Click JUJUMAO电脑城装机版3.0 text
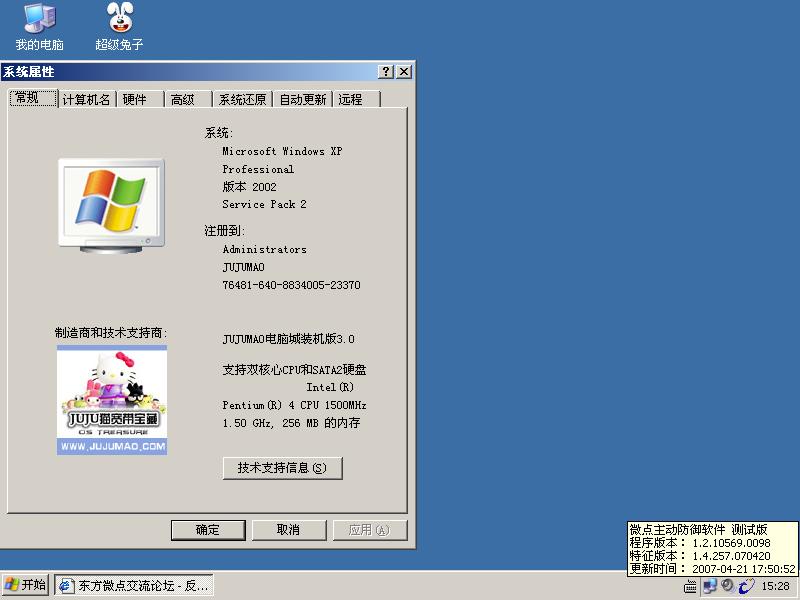The width and height of the screenshot is (800, 600). click(x=288, y=339)
